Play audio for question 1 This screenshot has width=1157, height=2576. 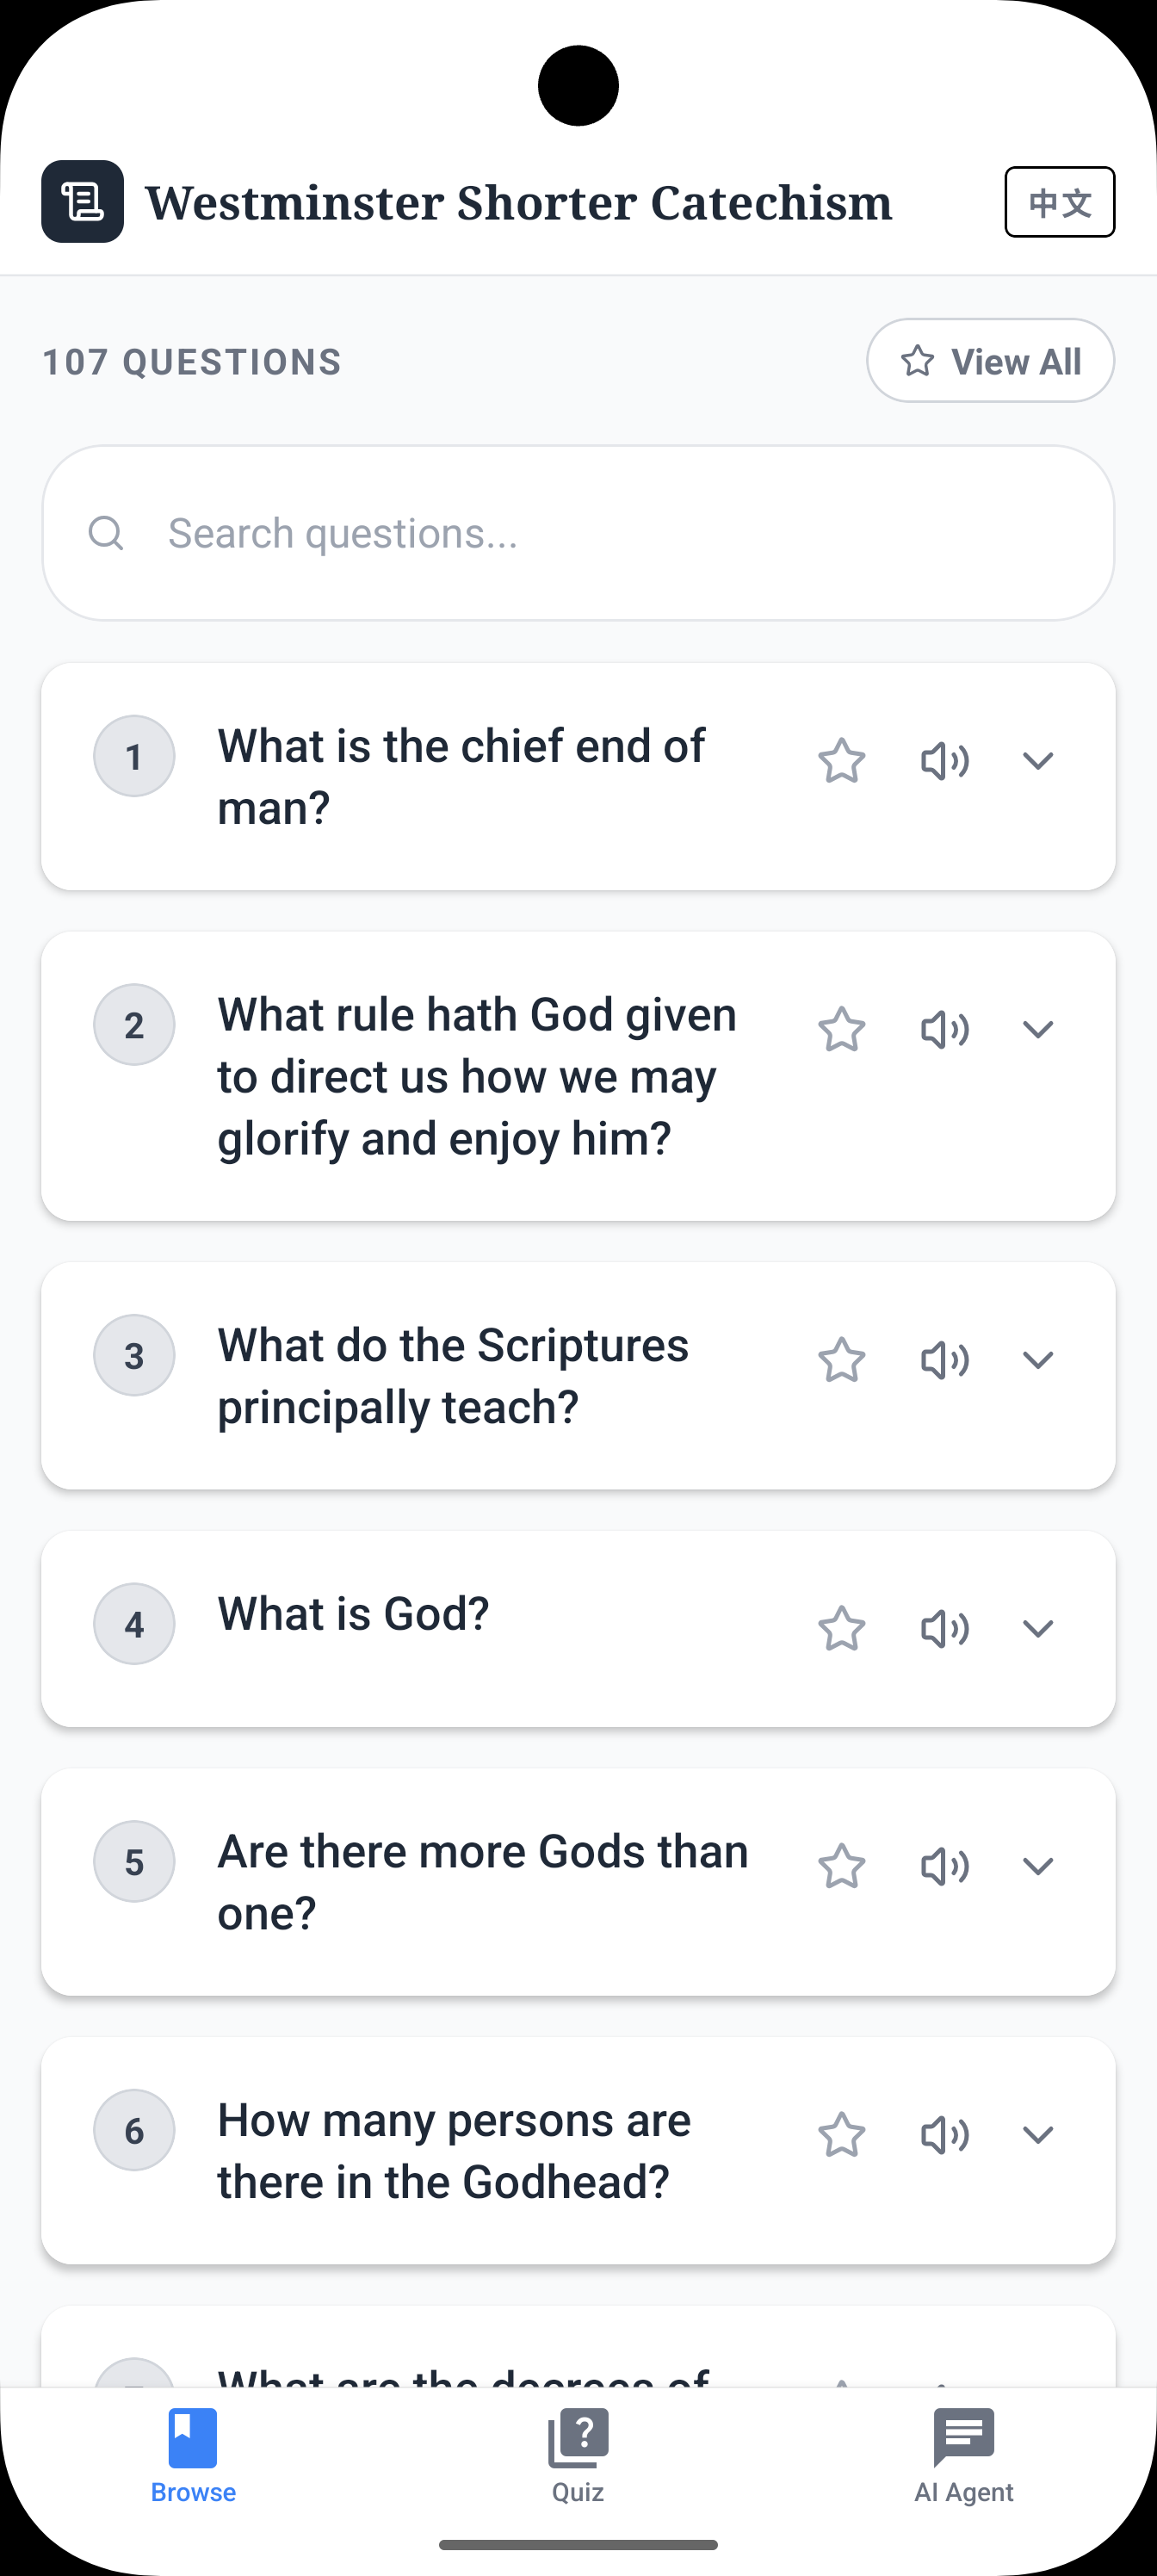[944, 761]
